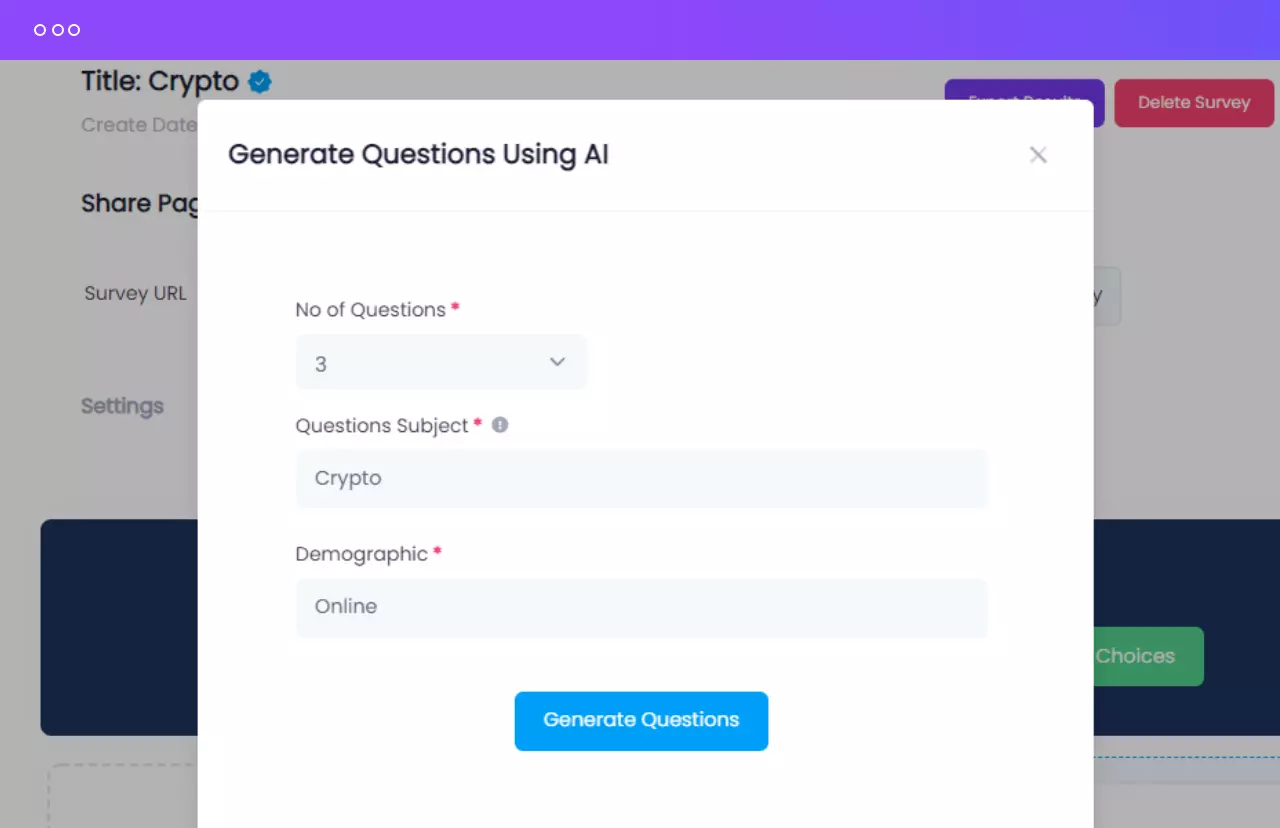Screen dimensions: 1280x828
Task: Click the first window control dot
Action: [x=40, y=30]
